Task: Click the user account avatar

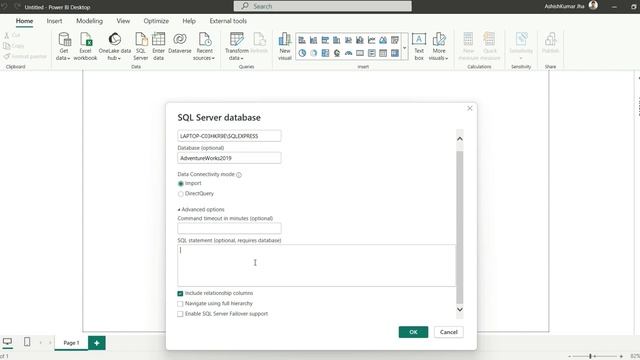Action: [x=593, y=5]
